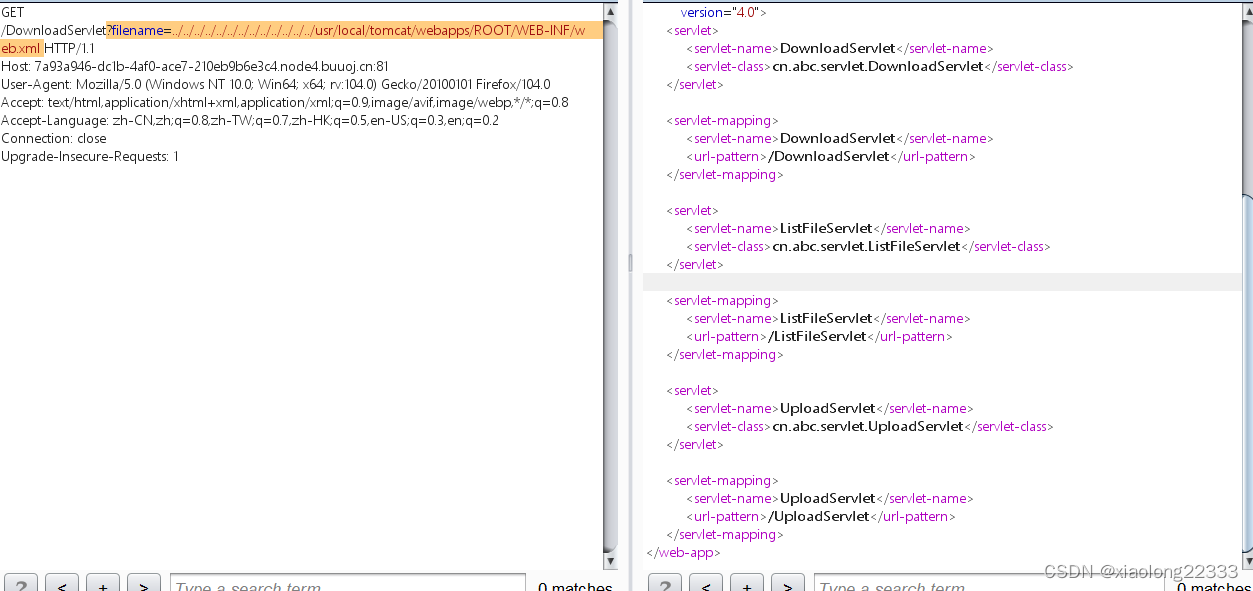Click the plus options button in request pane

click(x=103, y=584)
